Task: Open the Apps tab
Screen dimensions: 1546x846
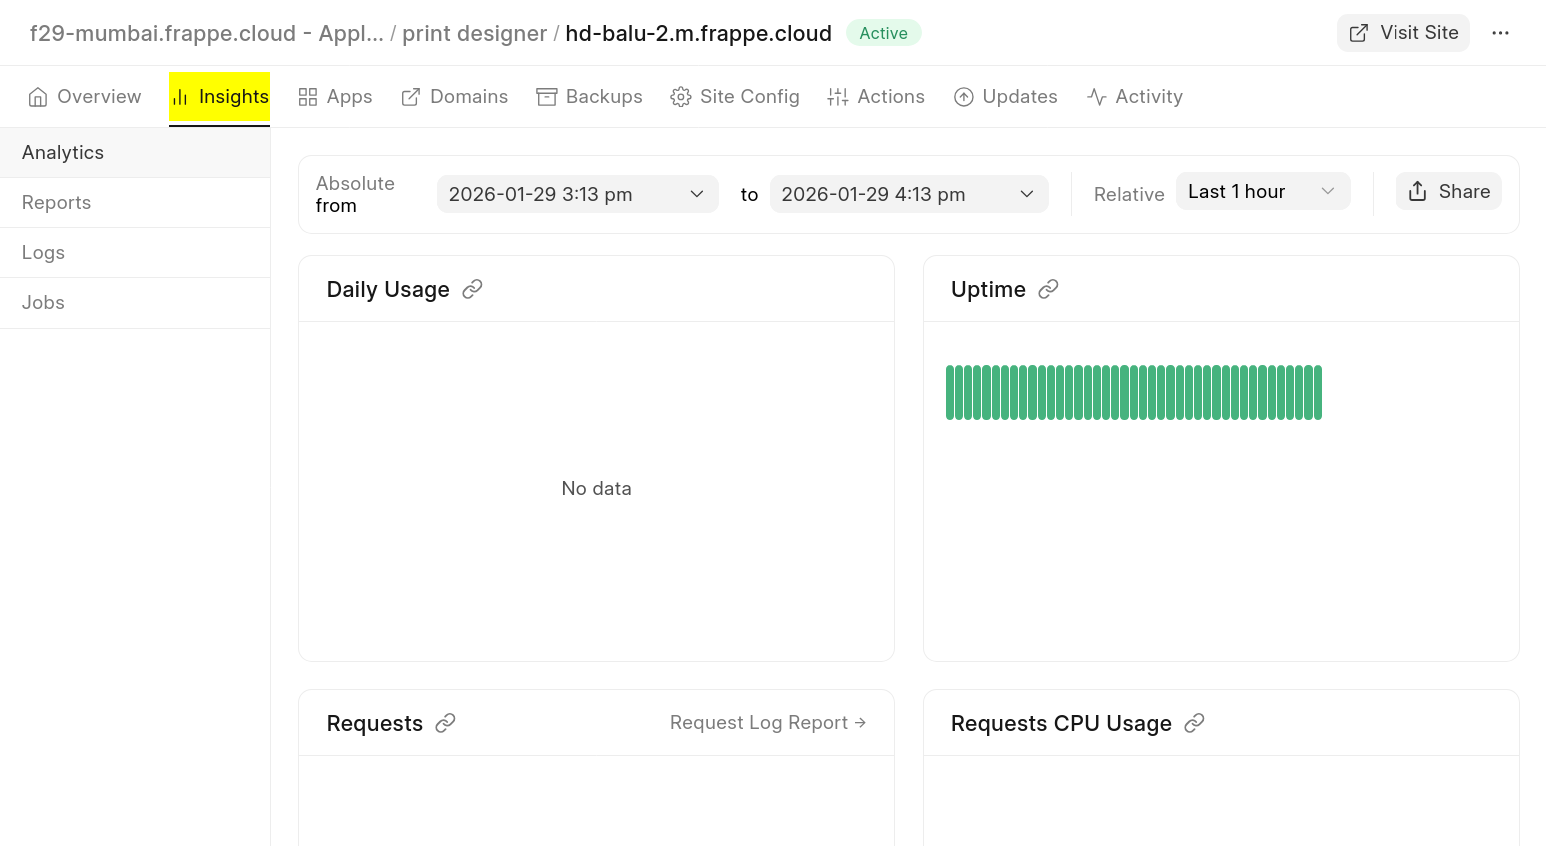Action: tap(335, 97)
